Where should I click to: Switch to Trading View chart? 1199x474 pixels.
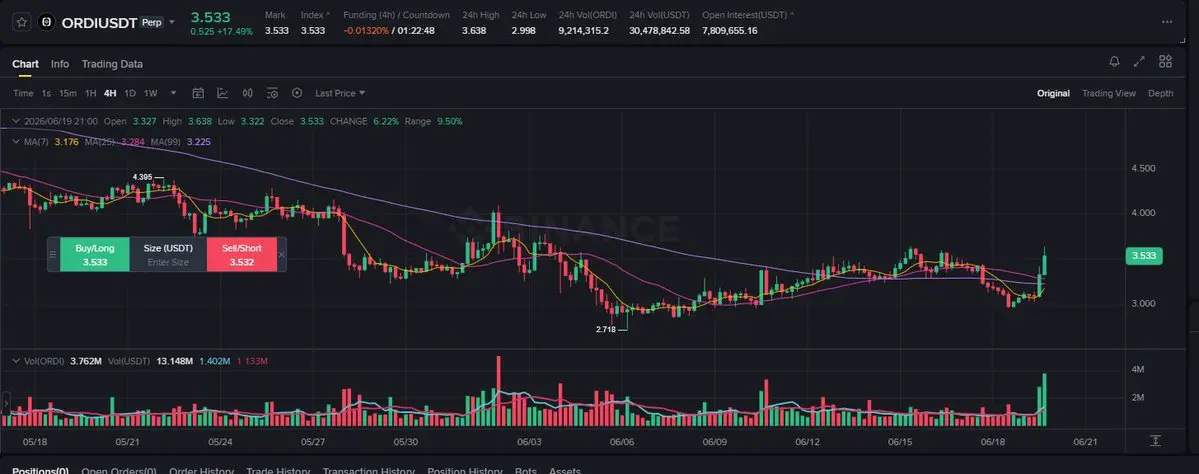[1109, 93]
